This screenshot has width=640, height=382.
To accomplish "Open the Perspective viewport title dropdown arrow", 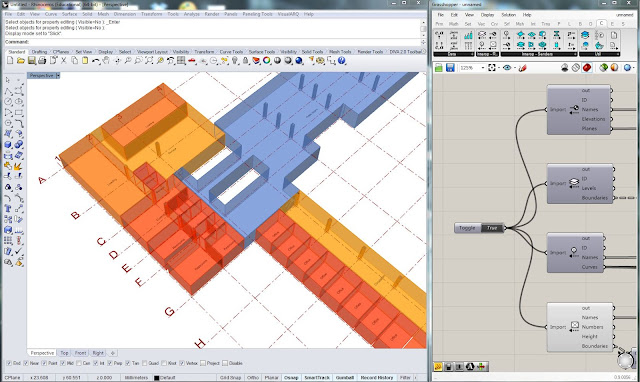I will pyautogui.click(x=58, y=76).
